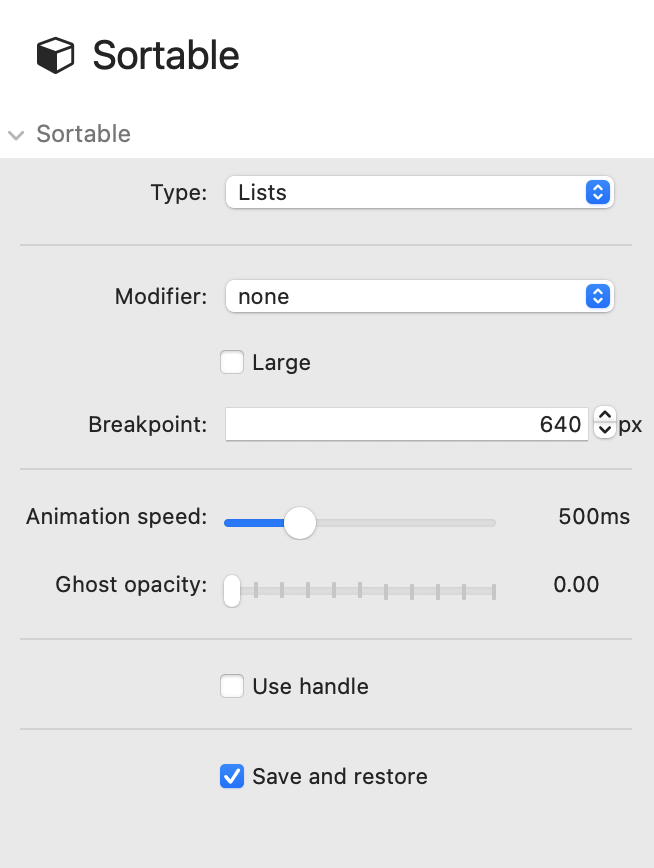Enable the Large checkbox

(x=232, y=363)
